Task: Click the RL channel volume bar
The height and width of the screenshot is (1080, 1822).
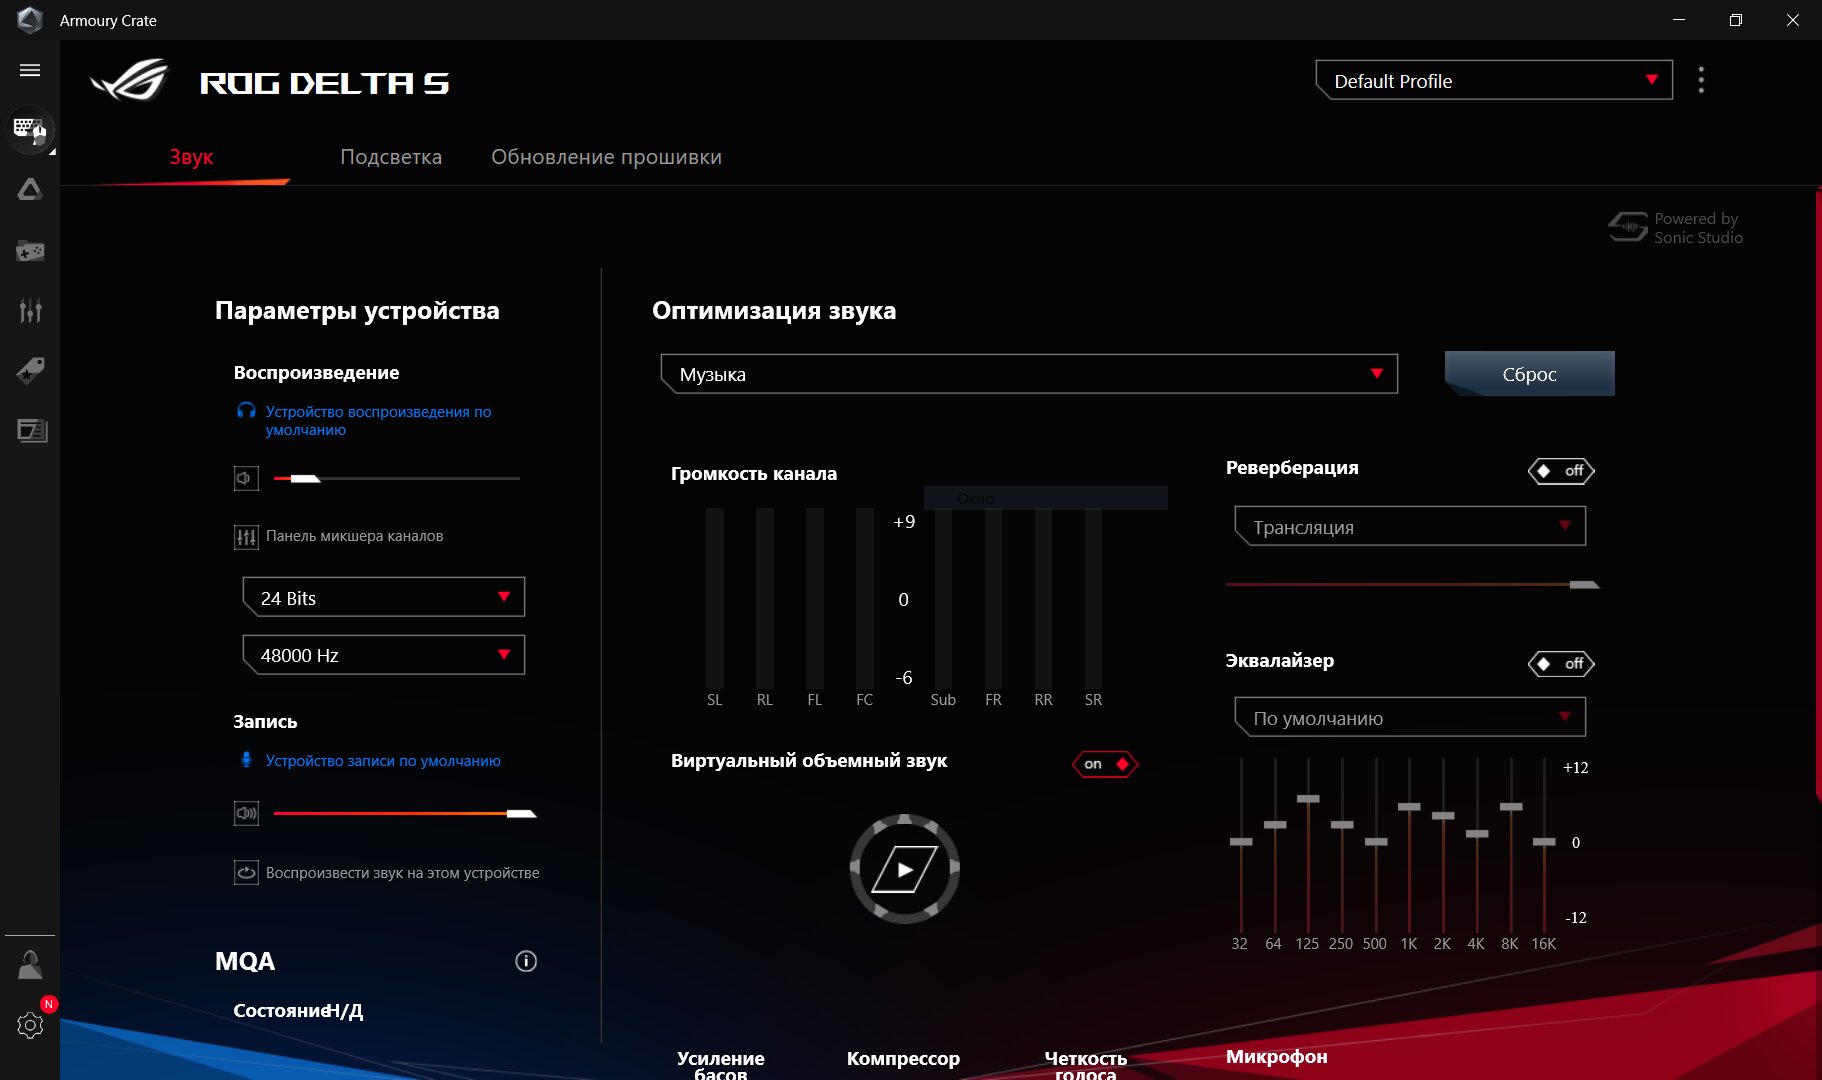Action: click(x=765, y=598)
